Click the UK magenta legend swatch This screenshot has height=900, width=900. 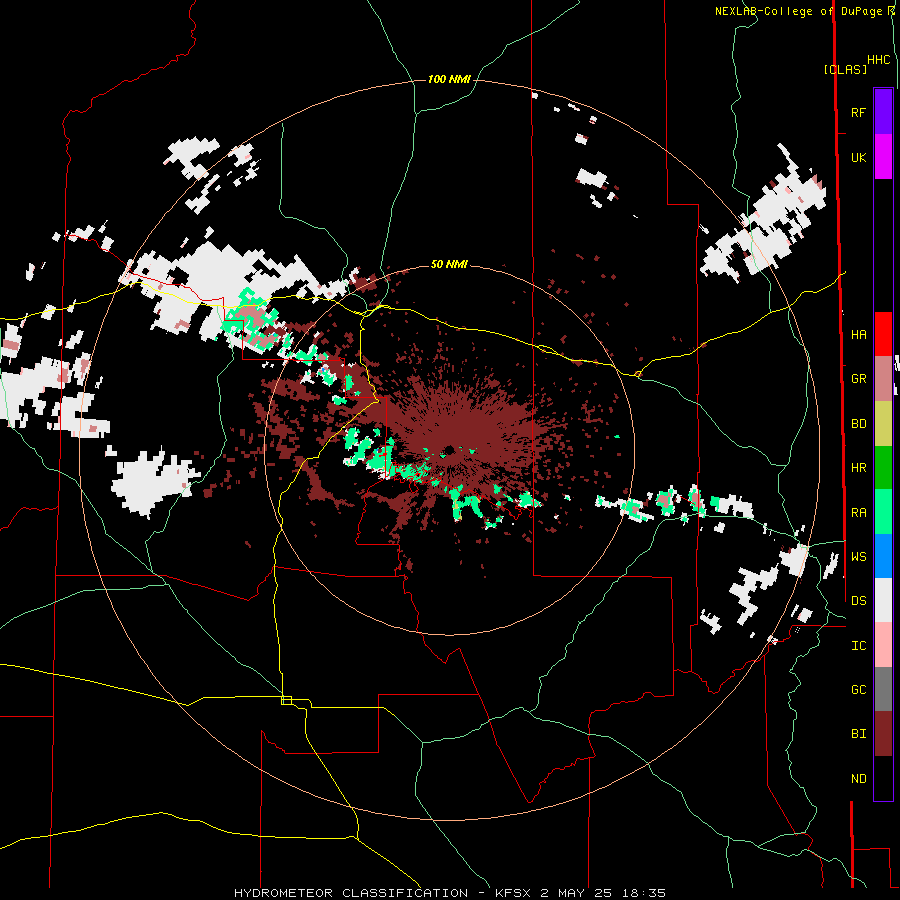tap(883, 157)
